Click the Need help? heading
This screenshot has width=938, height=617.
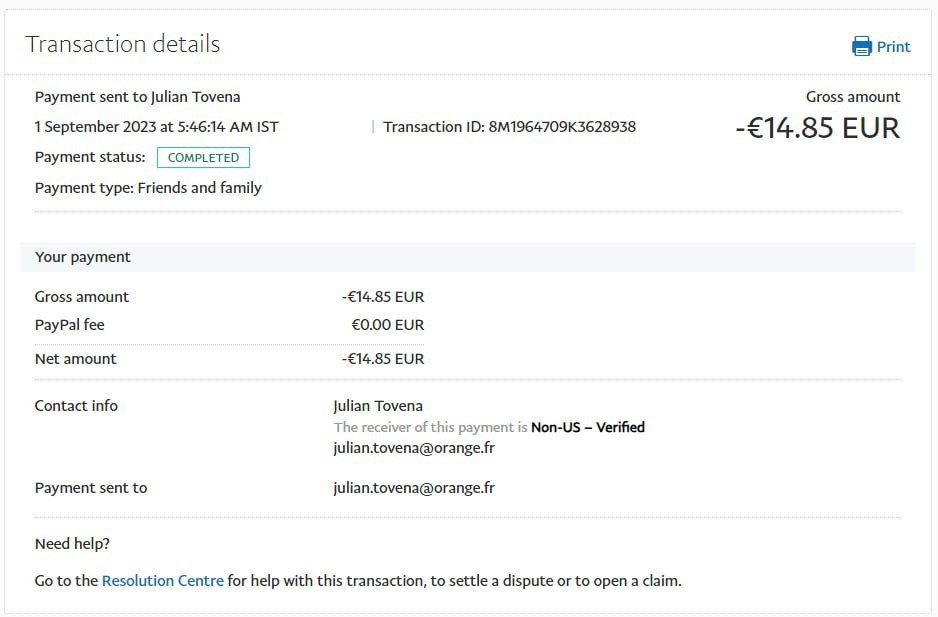(x=72, y=544)
